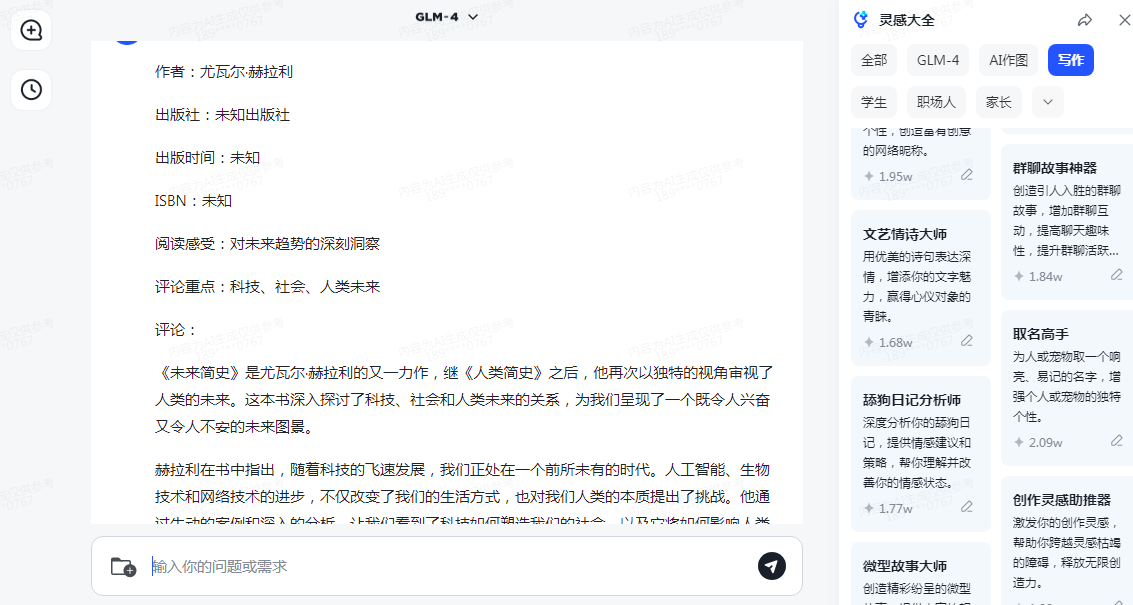Edit icon on 群聊故事神器 card

point(1116,275)
